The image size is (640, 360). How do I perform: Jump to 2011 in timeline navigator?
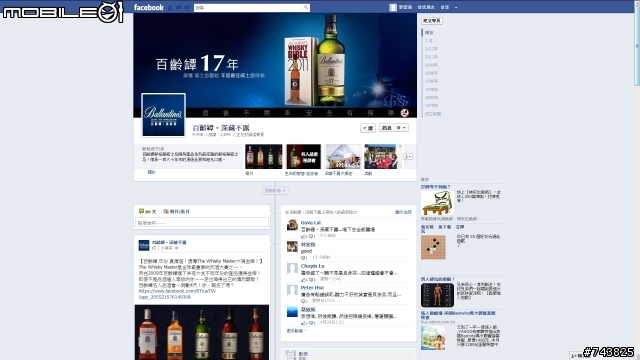(431, 57)
